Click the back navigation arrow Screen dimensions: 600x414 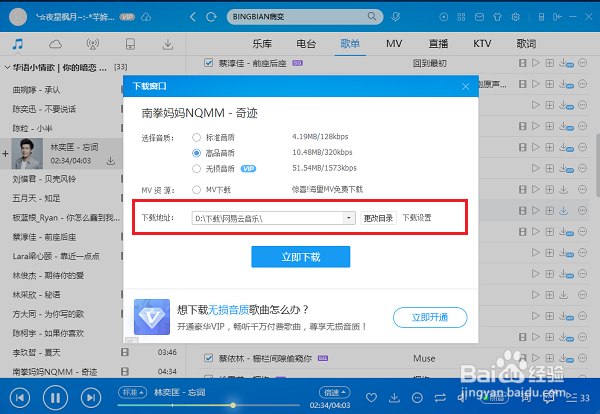pos(193,17)
